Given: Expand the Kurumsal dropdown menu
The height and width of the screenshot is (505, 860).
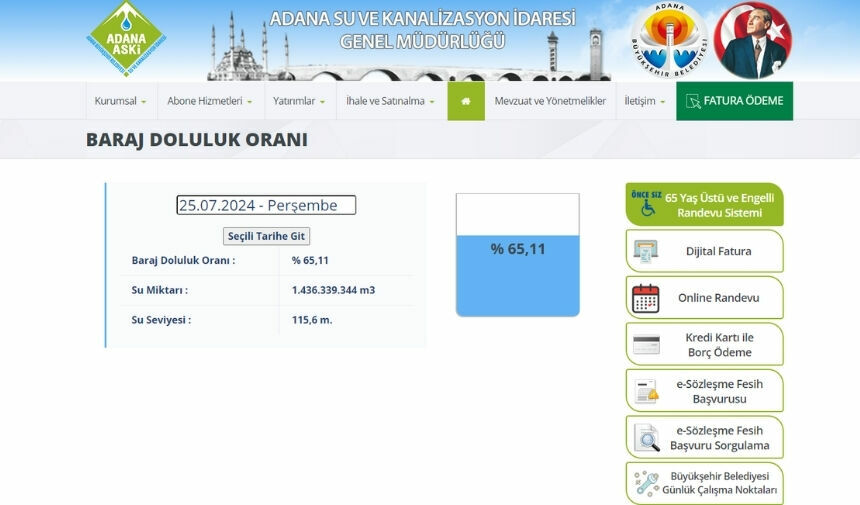Looking at the screenshot, I should (x=120, y=101).
